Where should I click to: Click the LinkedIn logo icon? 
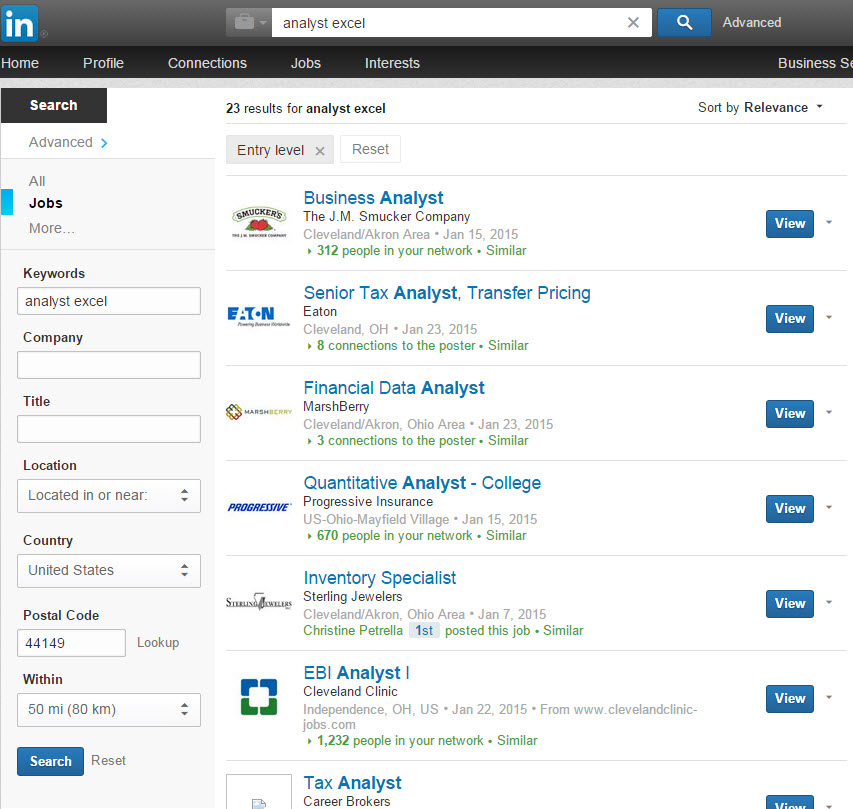click(20, 23)
